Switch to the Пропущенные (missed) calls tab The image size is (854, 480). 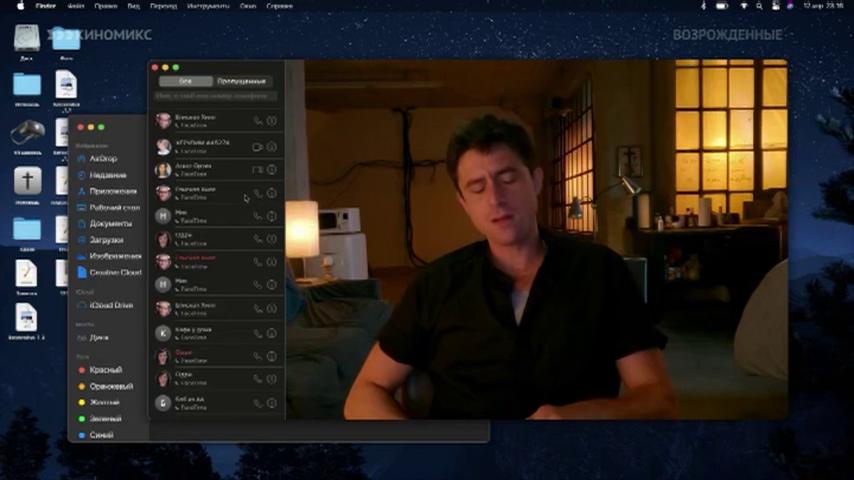coord(241,81)
